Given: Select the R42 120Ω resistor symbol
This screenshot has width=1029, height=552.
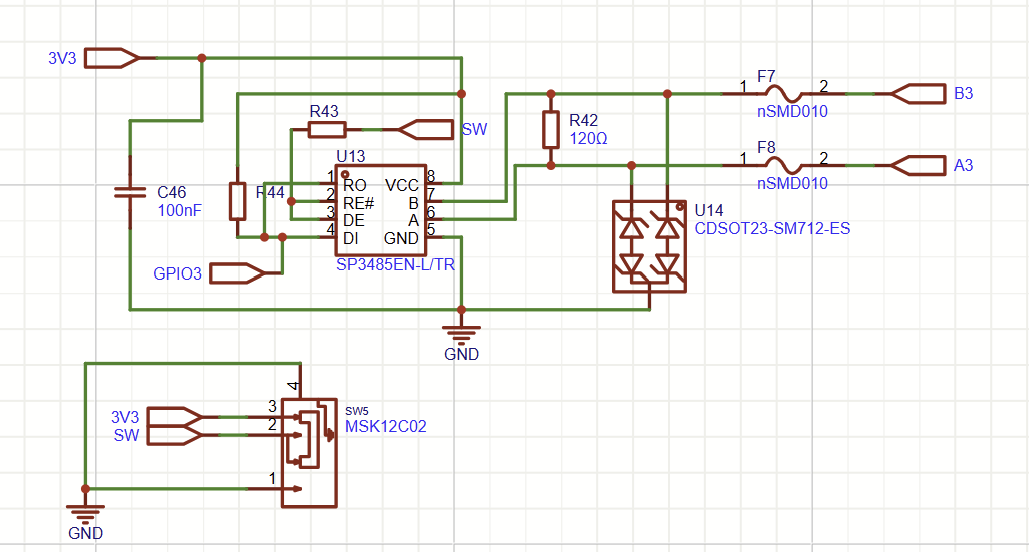Looking at the screenshot, I should 551,129.
